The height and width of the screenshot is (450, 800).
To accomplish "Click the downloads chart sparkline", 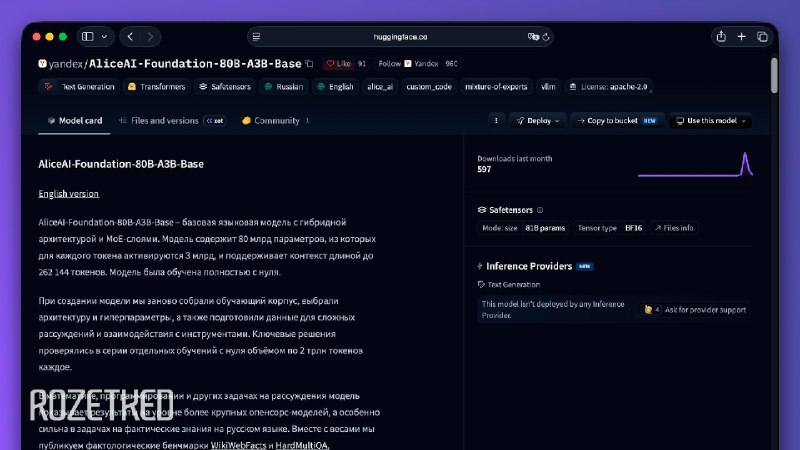I will [x=695, y=164].
